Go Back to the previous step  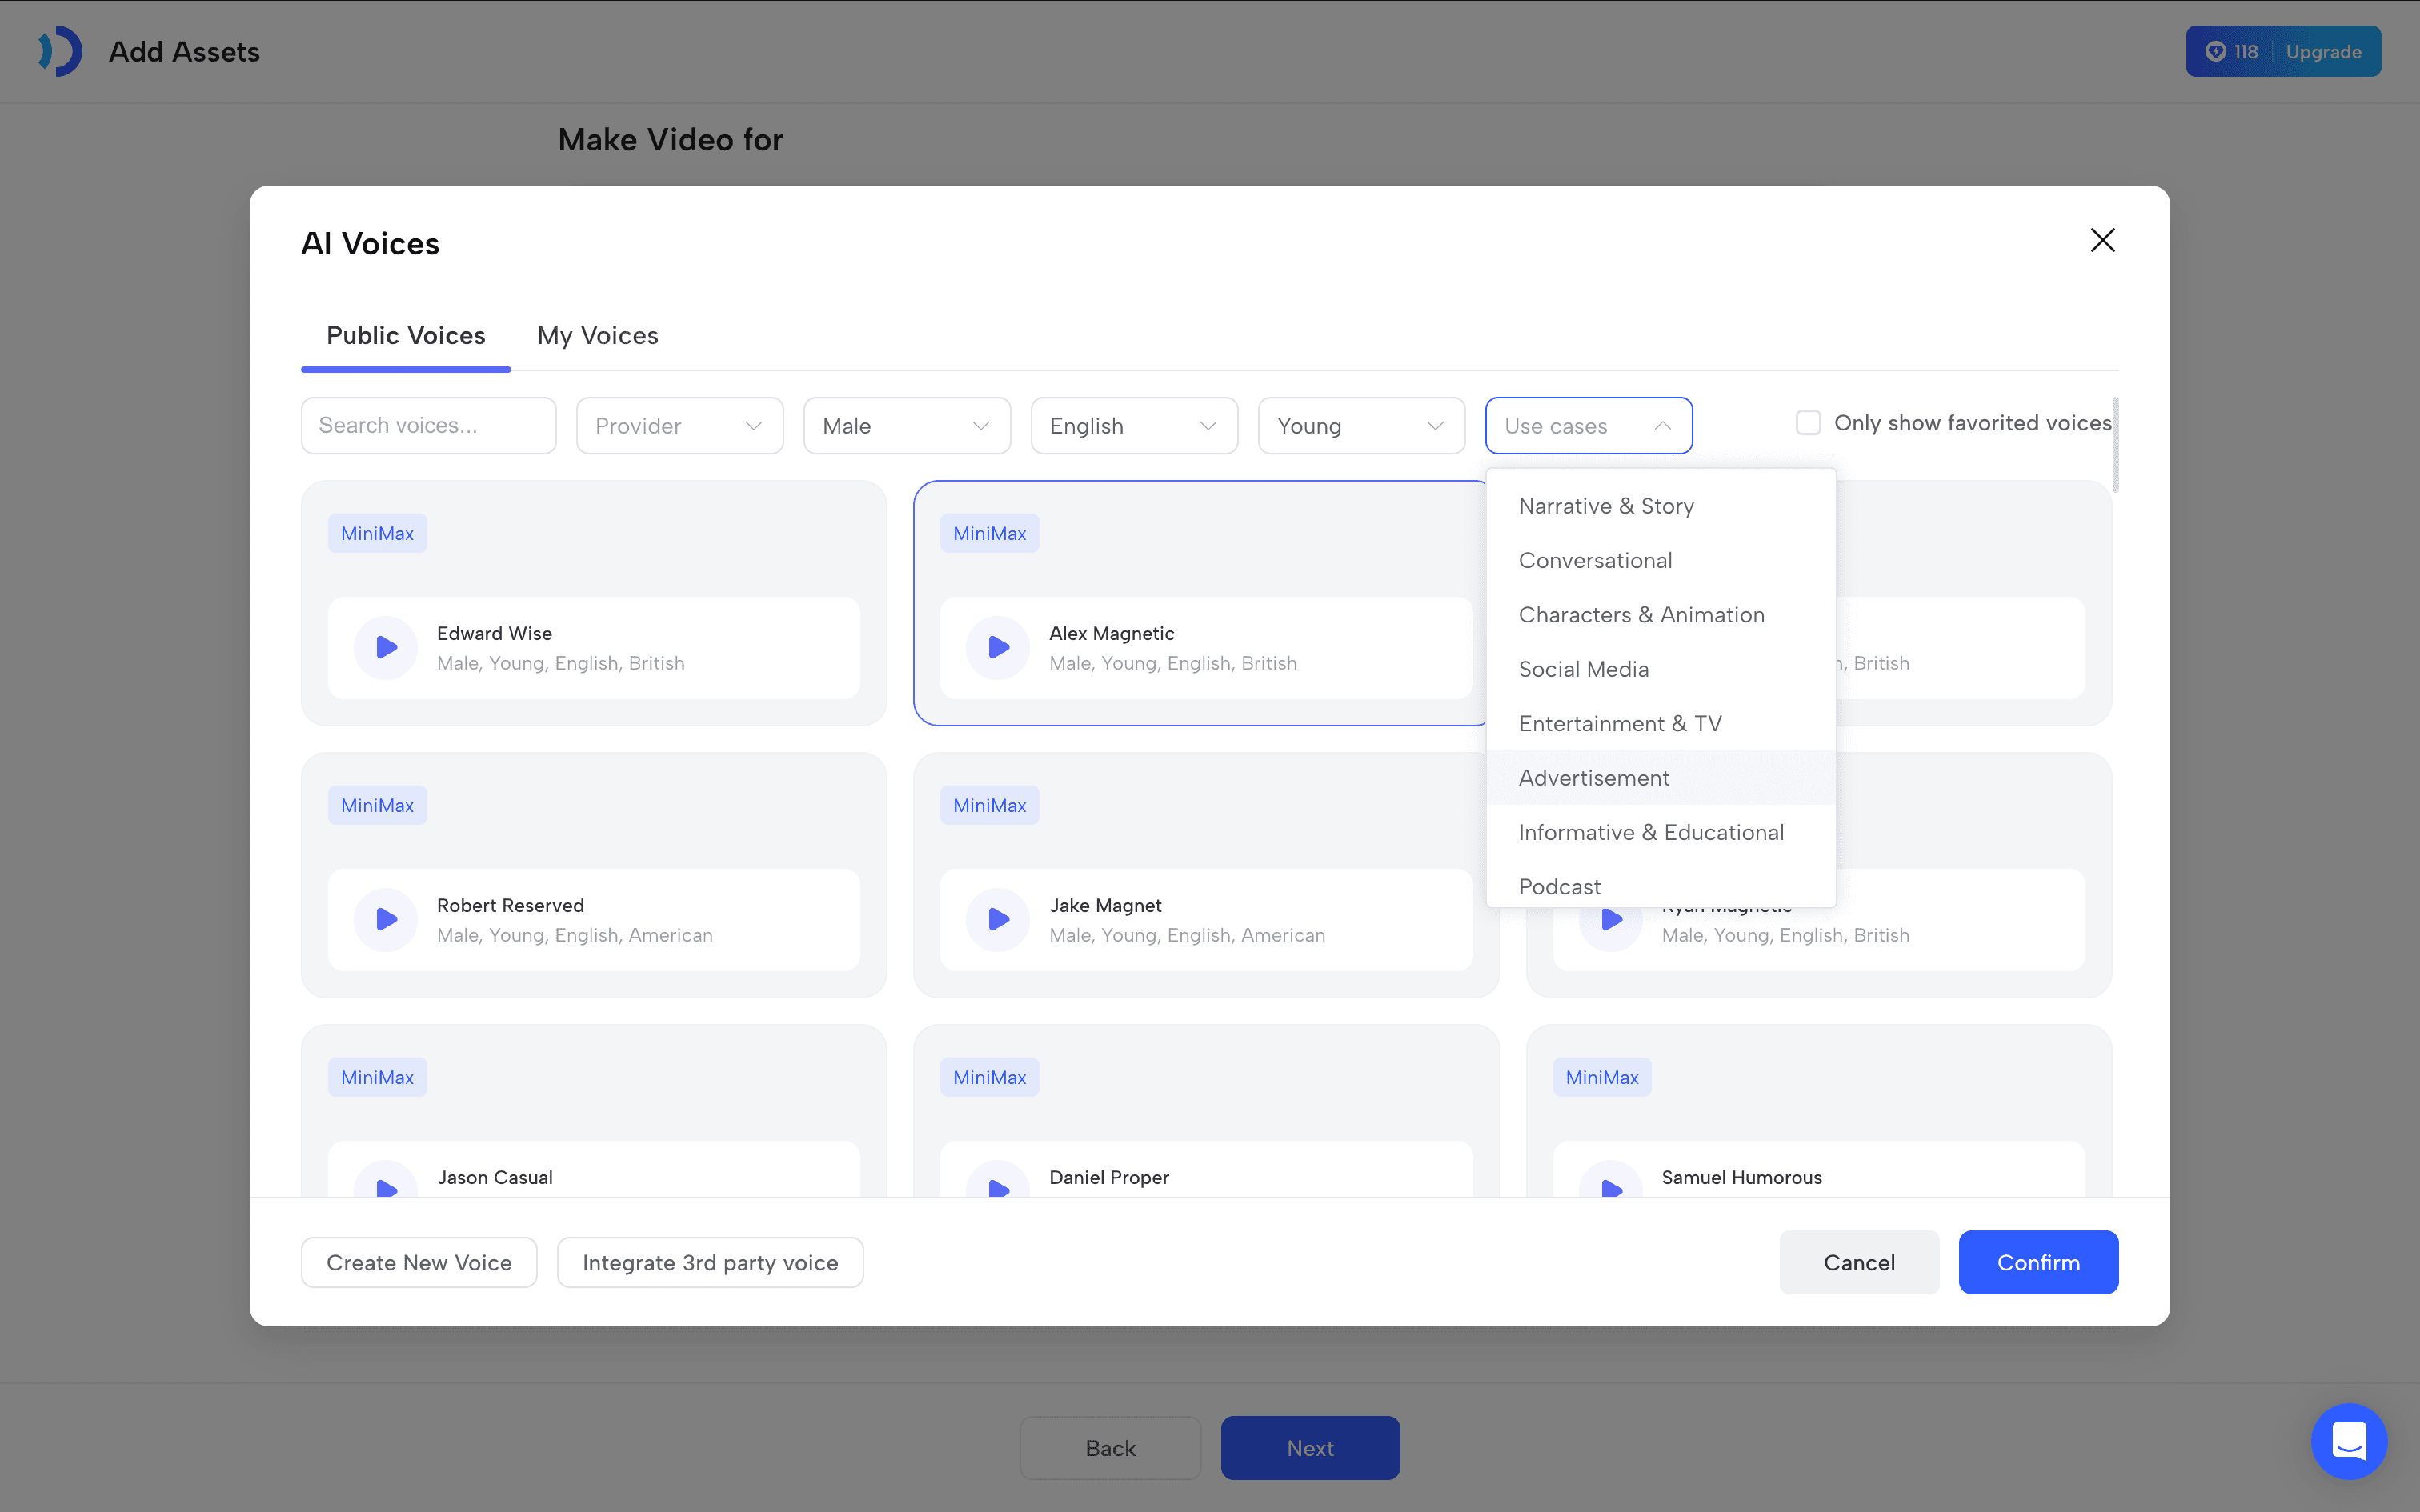tap(1110, 1448)
